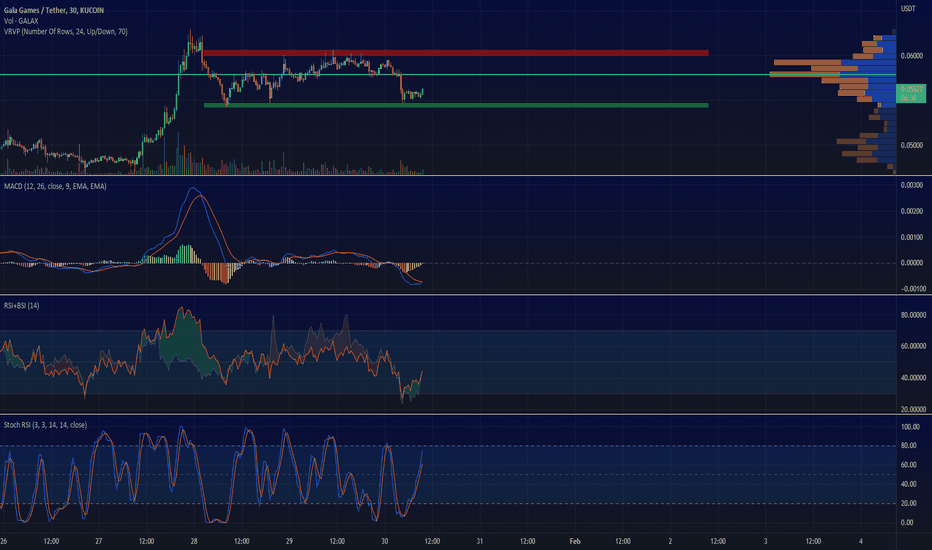
Task: Click the Gala Games / Tether symbol title
Action: pyautogui.click(x=54, y=11)
